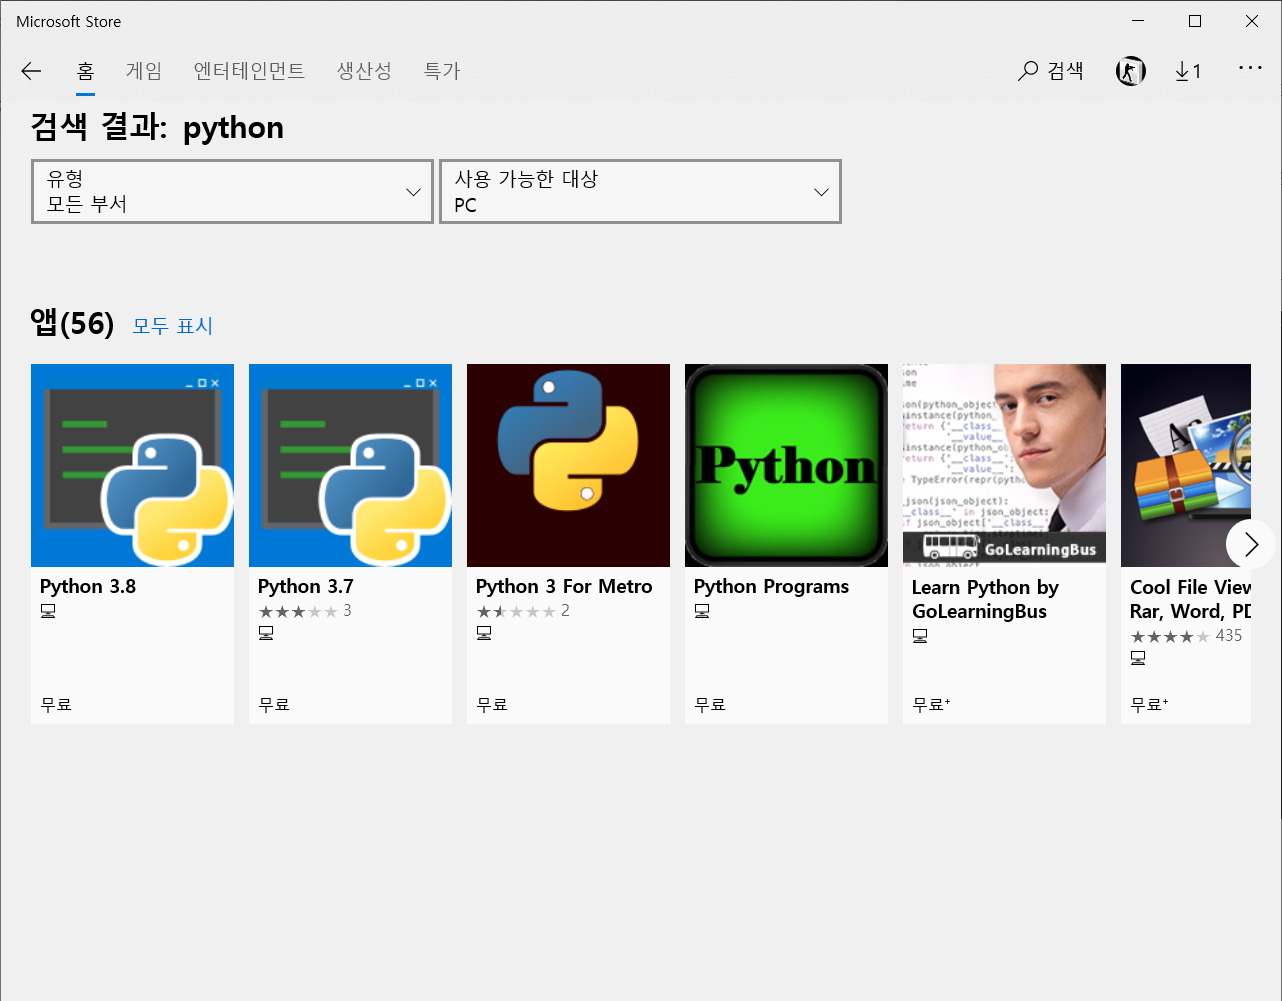Open the search magnifier icon
This screenshot has width=1282, height=1001.
coord(1028,71)
